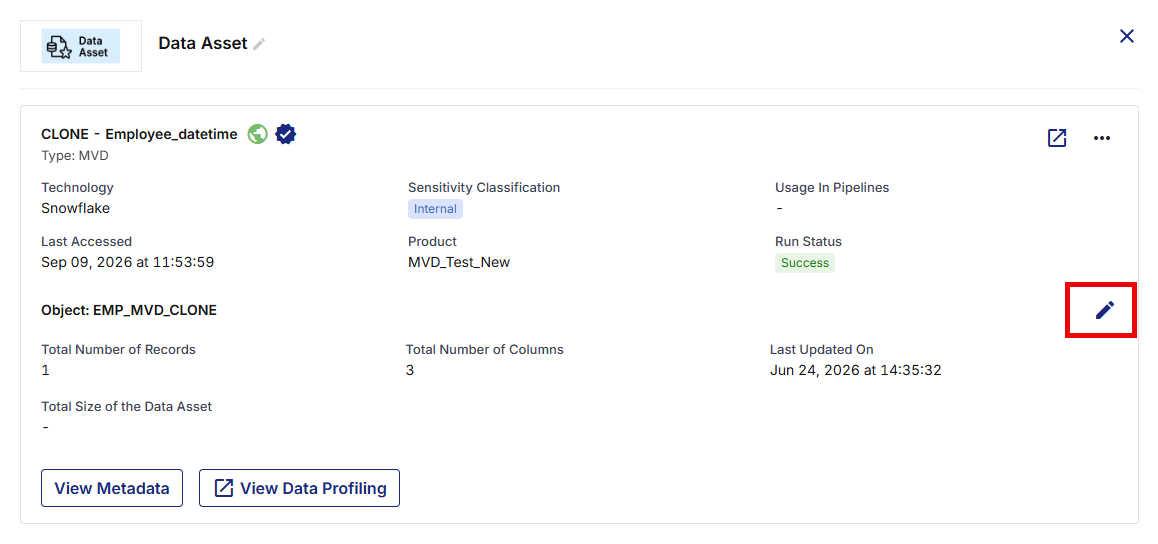1158x544 pixels.
Task: Click the green globe icon beside Employee_datetime
Action: point(258,134)
